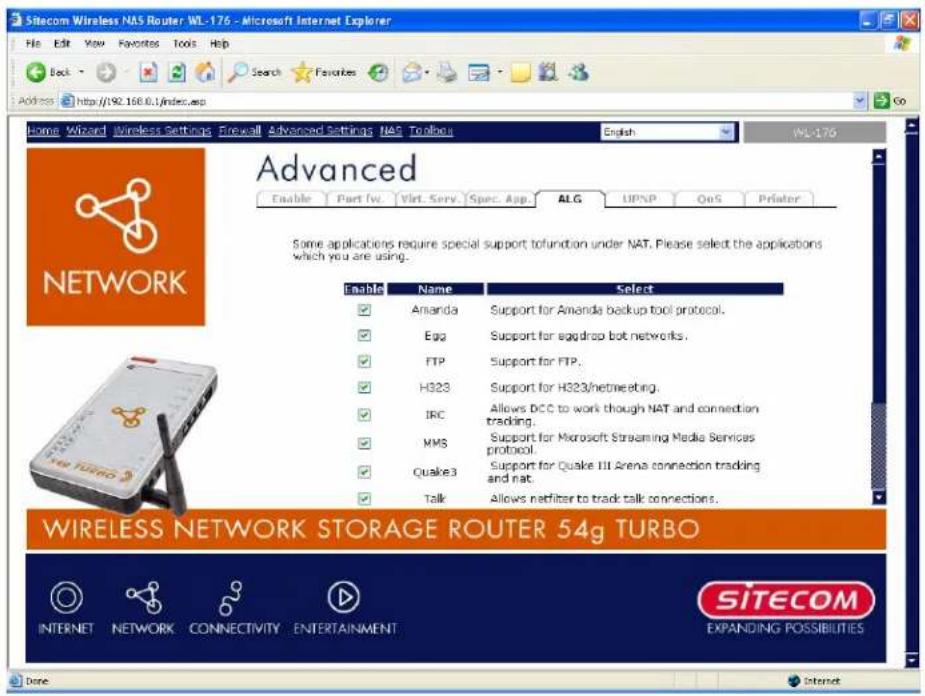The height and width of the screenshot is (696, 925).
Task: Open the Wizard navigation link
Action: point(86,131)
